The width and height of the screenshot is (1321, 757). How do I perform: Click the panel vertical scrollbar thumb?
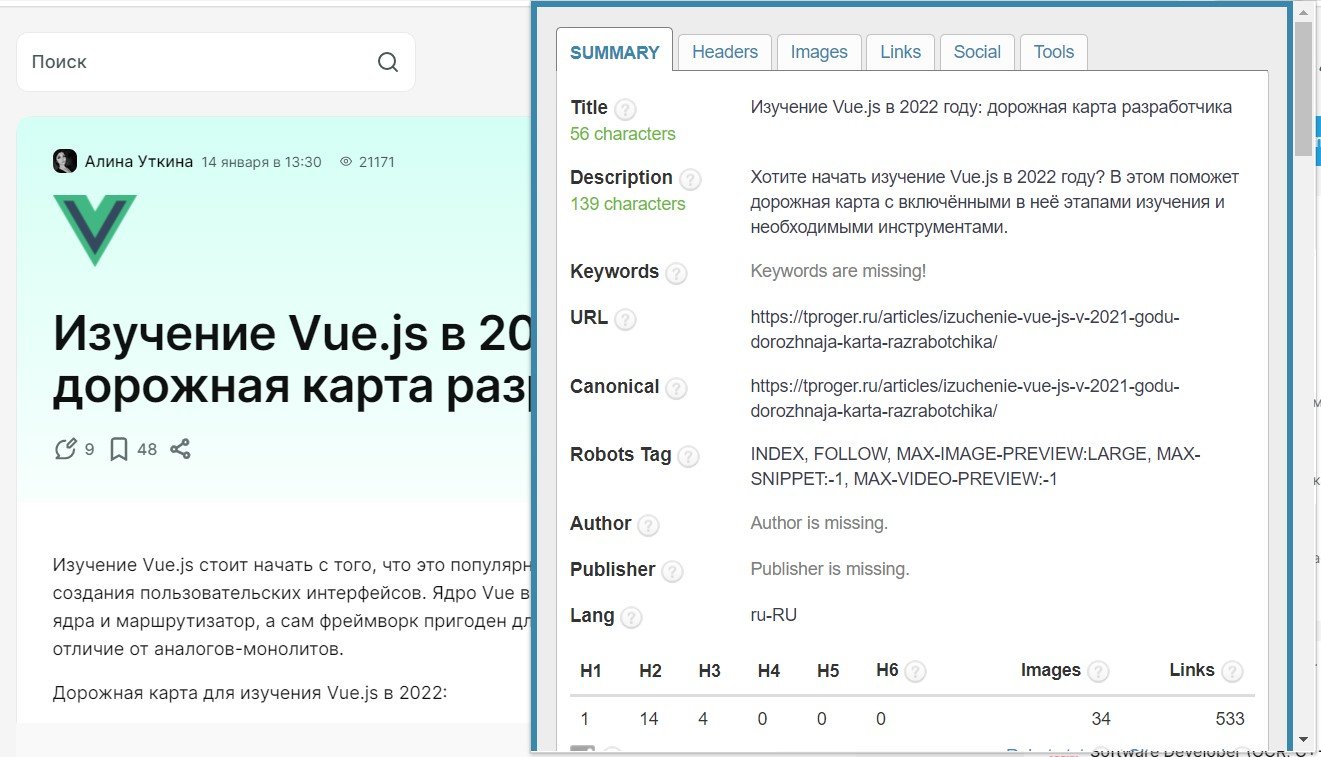click(1303, 89)
